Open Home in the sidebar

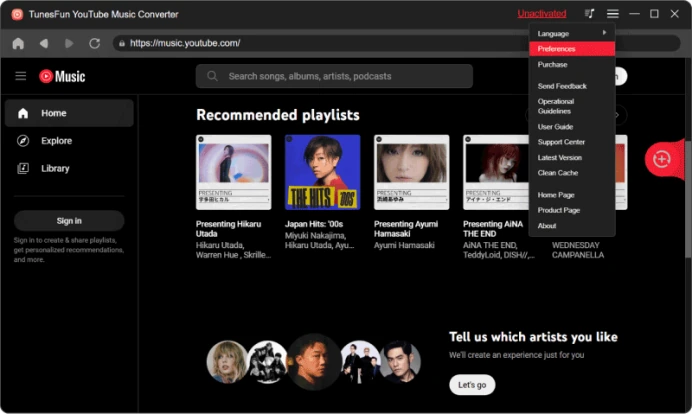click(69, 113)
